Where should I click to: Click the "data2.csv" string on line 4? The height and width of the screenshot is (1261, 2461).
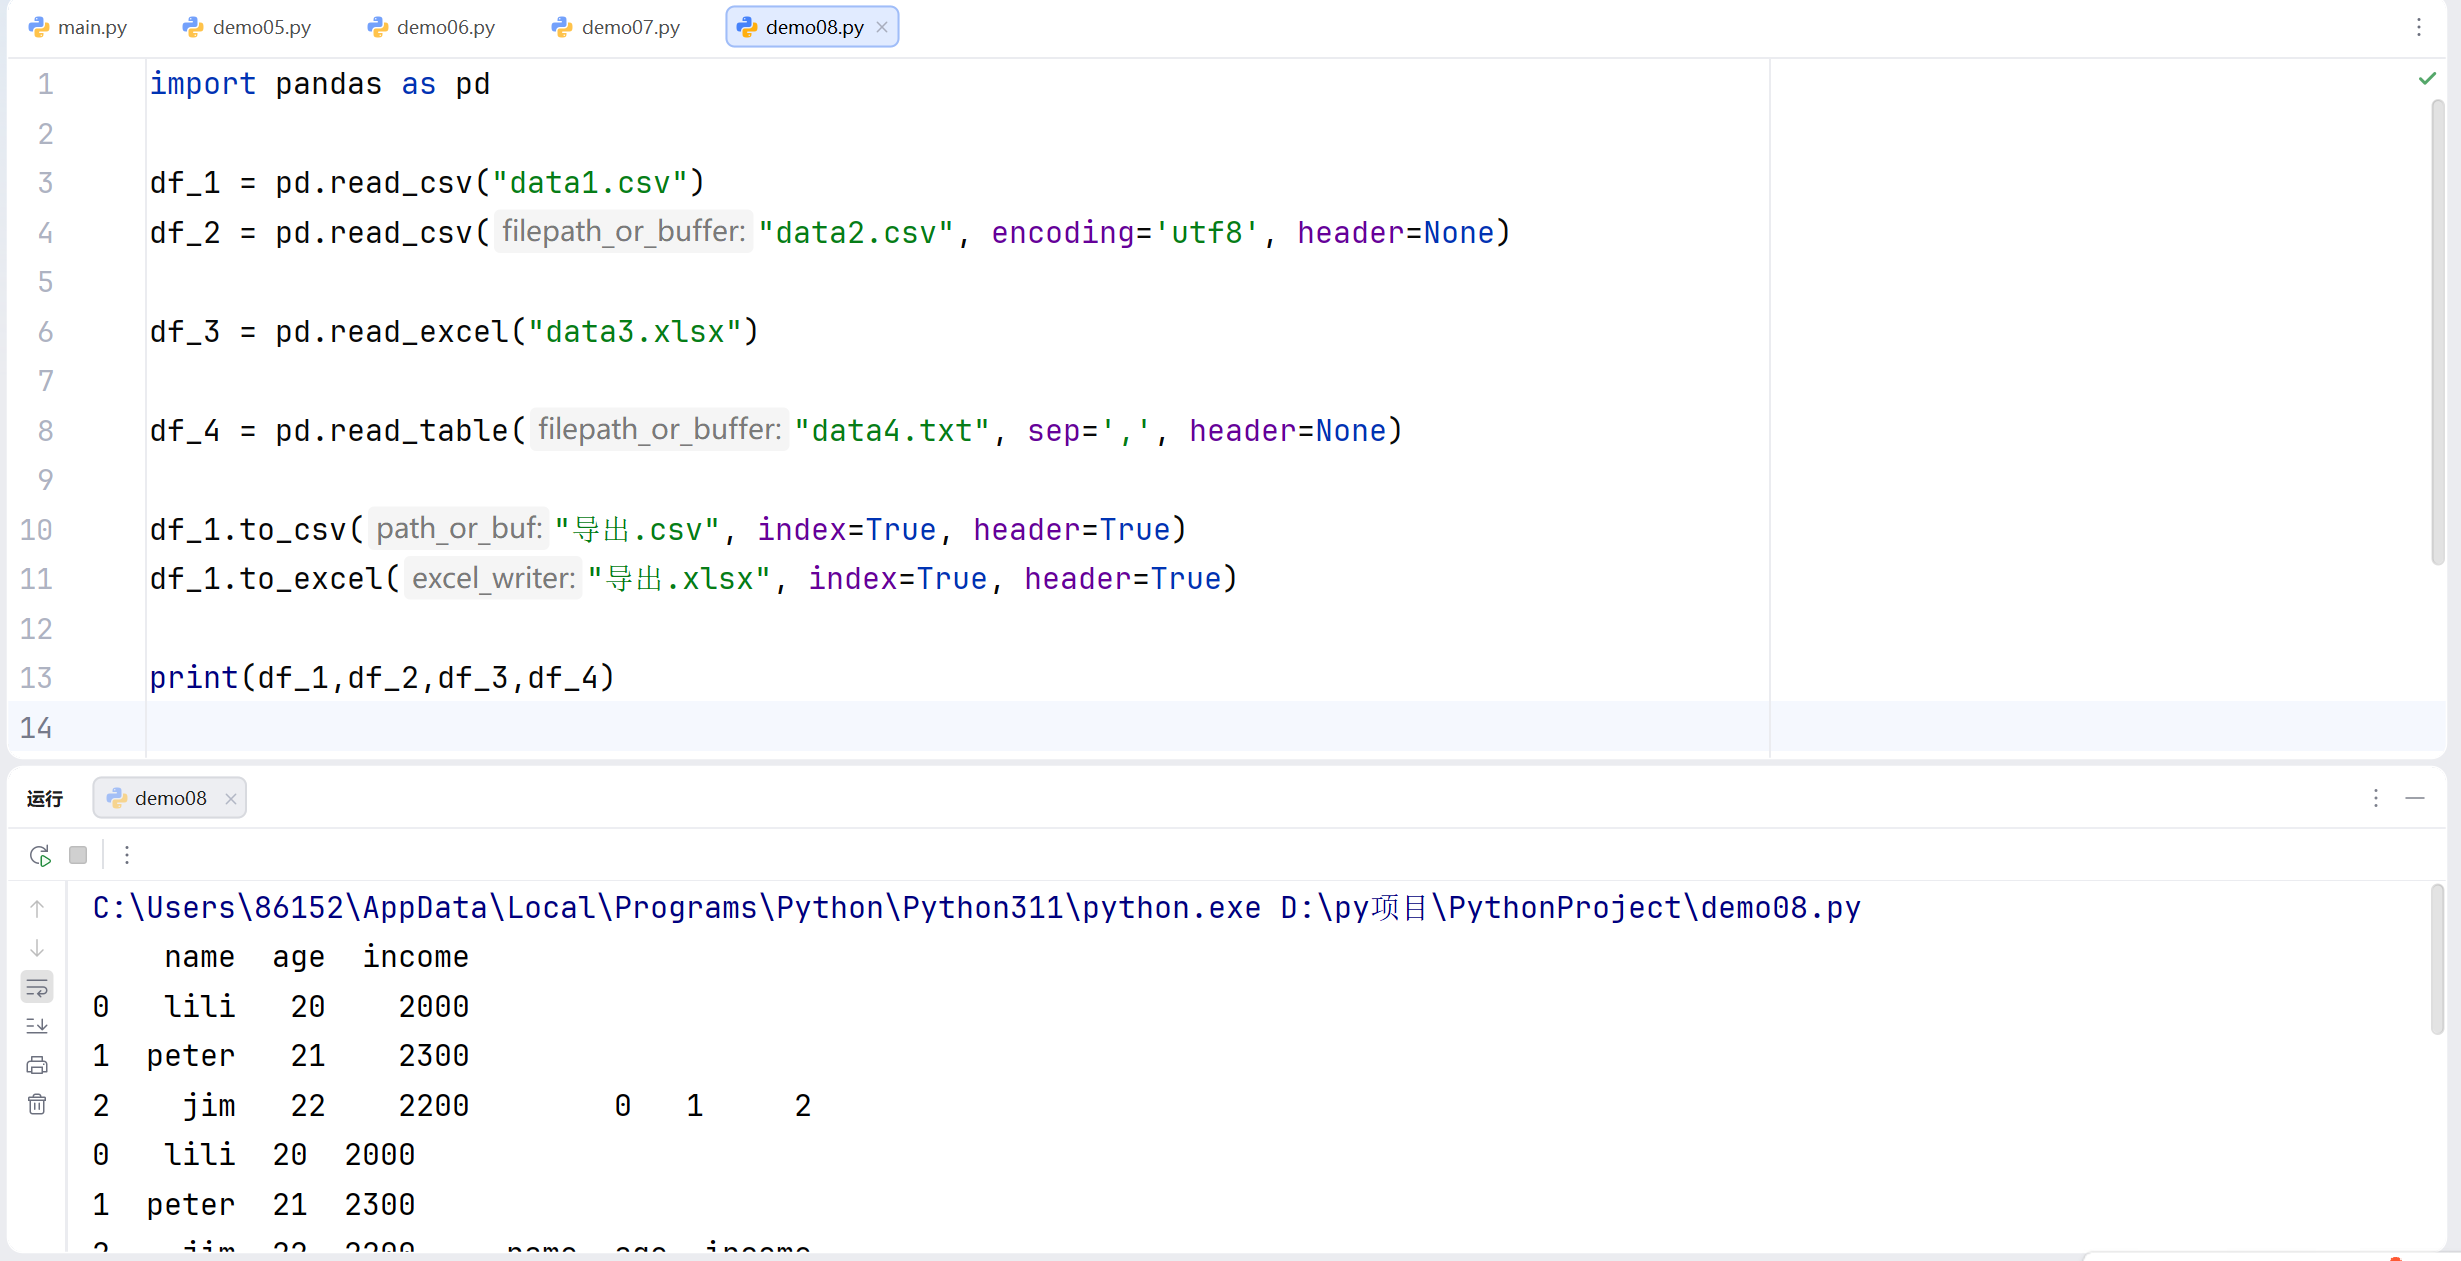point(855,233)
